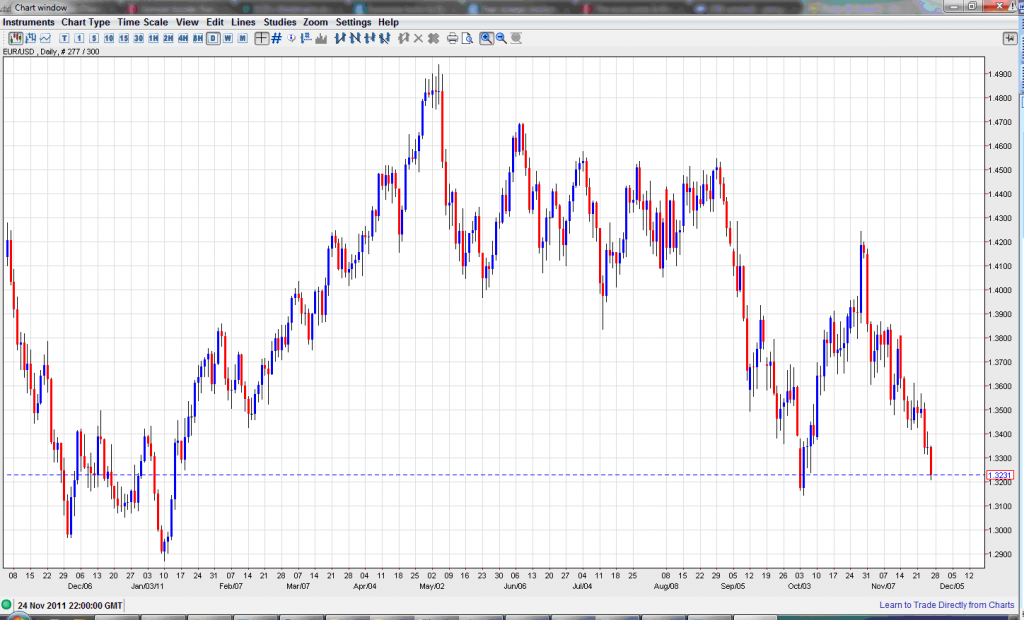Choose the 2H time scale button
Image resolution: width=1024 pixels, height=620 pixels.
tap(168, 39)
